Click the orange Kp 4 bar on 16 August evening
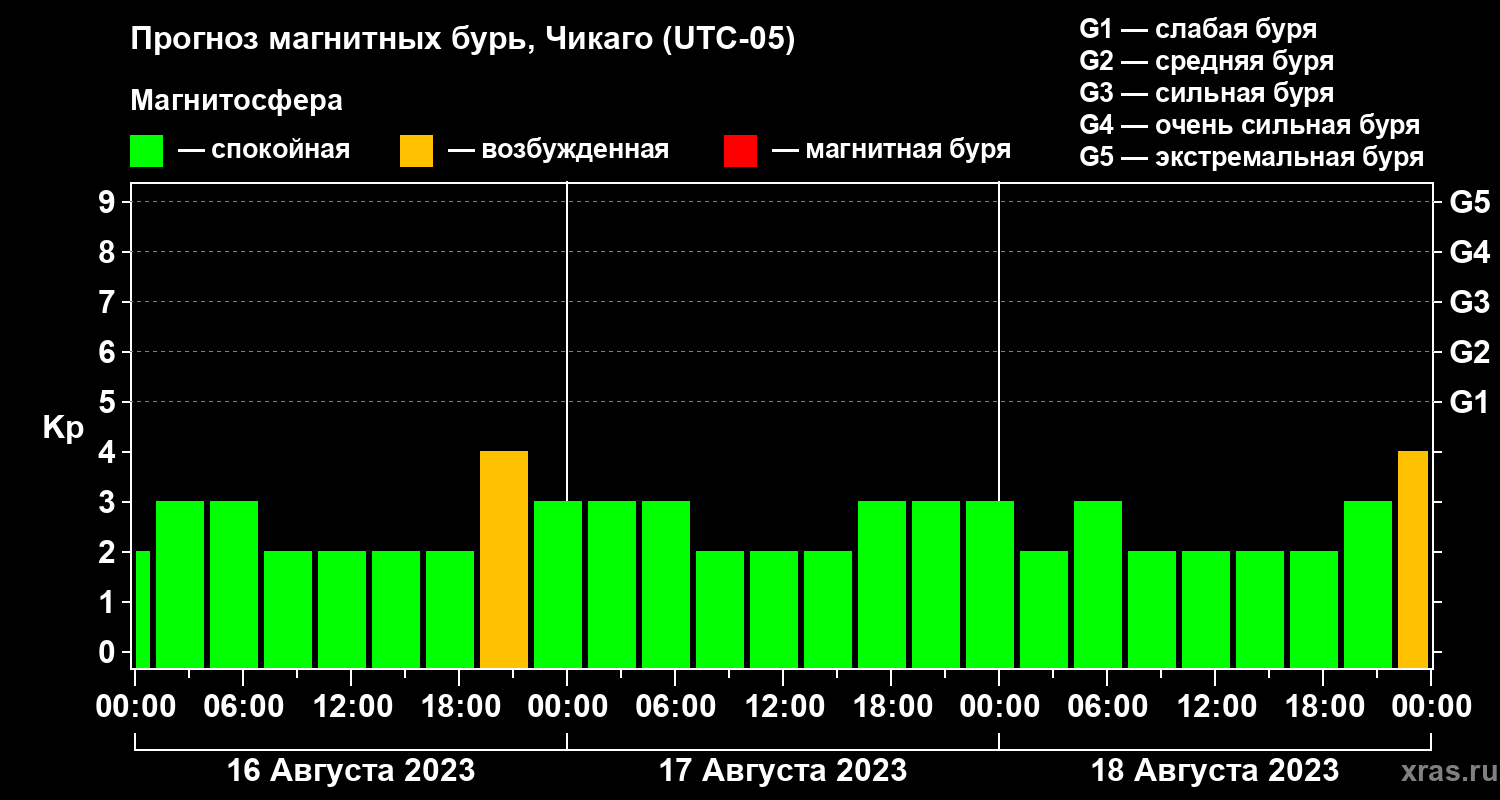The height and width of the screenshot is (800, 1500). (x=504, y=560)
